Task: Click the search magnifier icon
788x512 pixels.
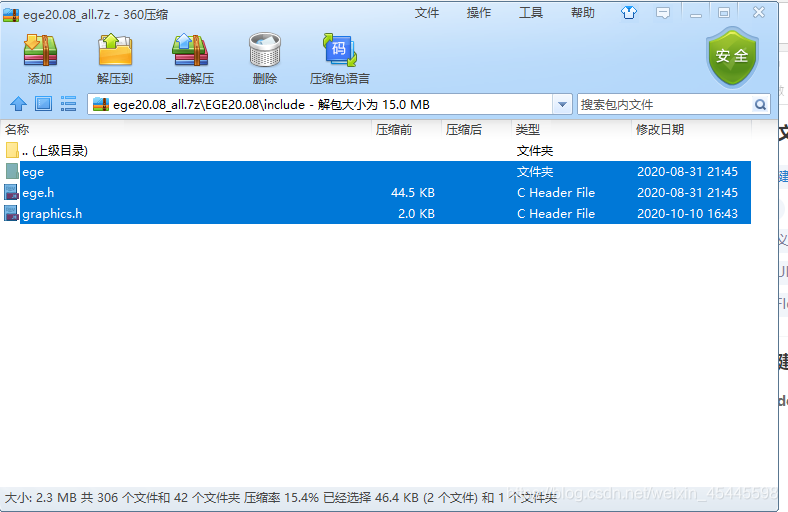Action: pos(760,105)
